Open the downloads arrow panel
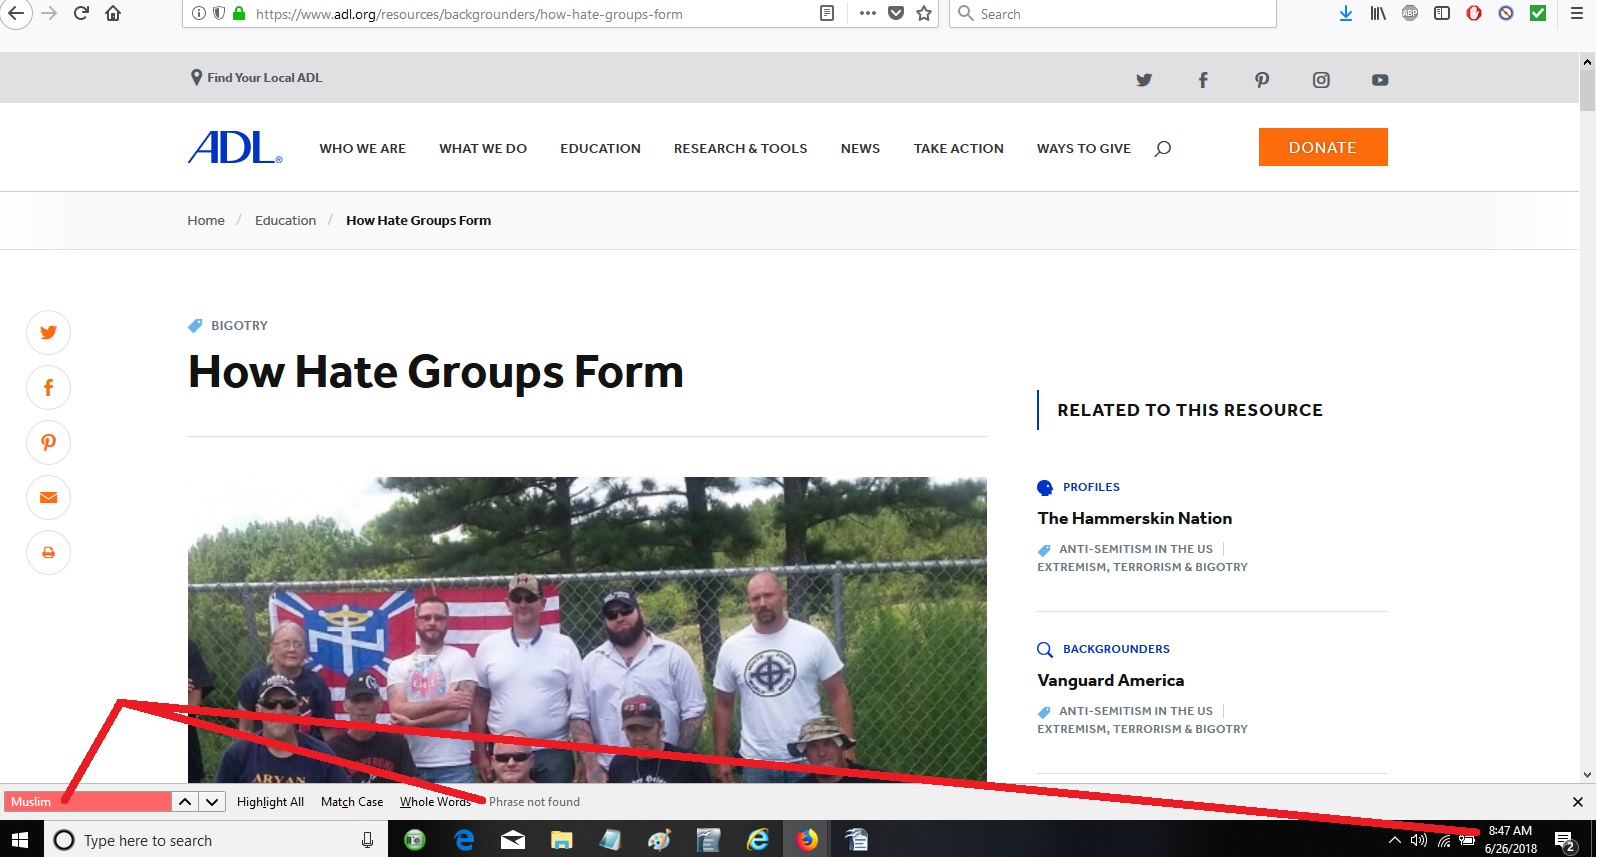The image size is (1597, 857). pos(1346,13)
